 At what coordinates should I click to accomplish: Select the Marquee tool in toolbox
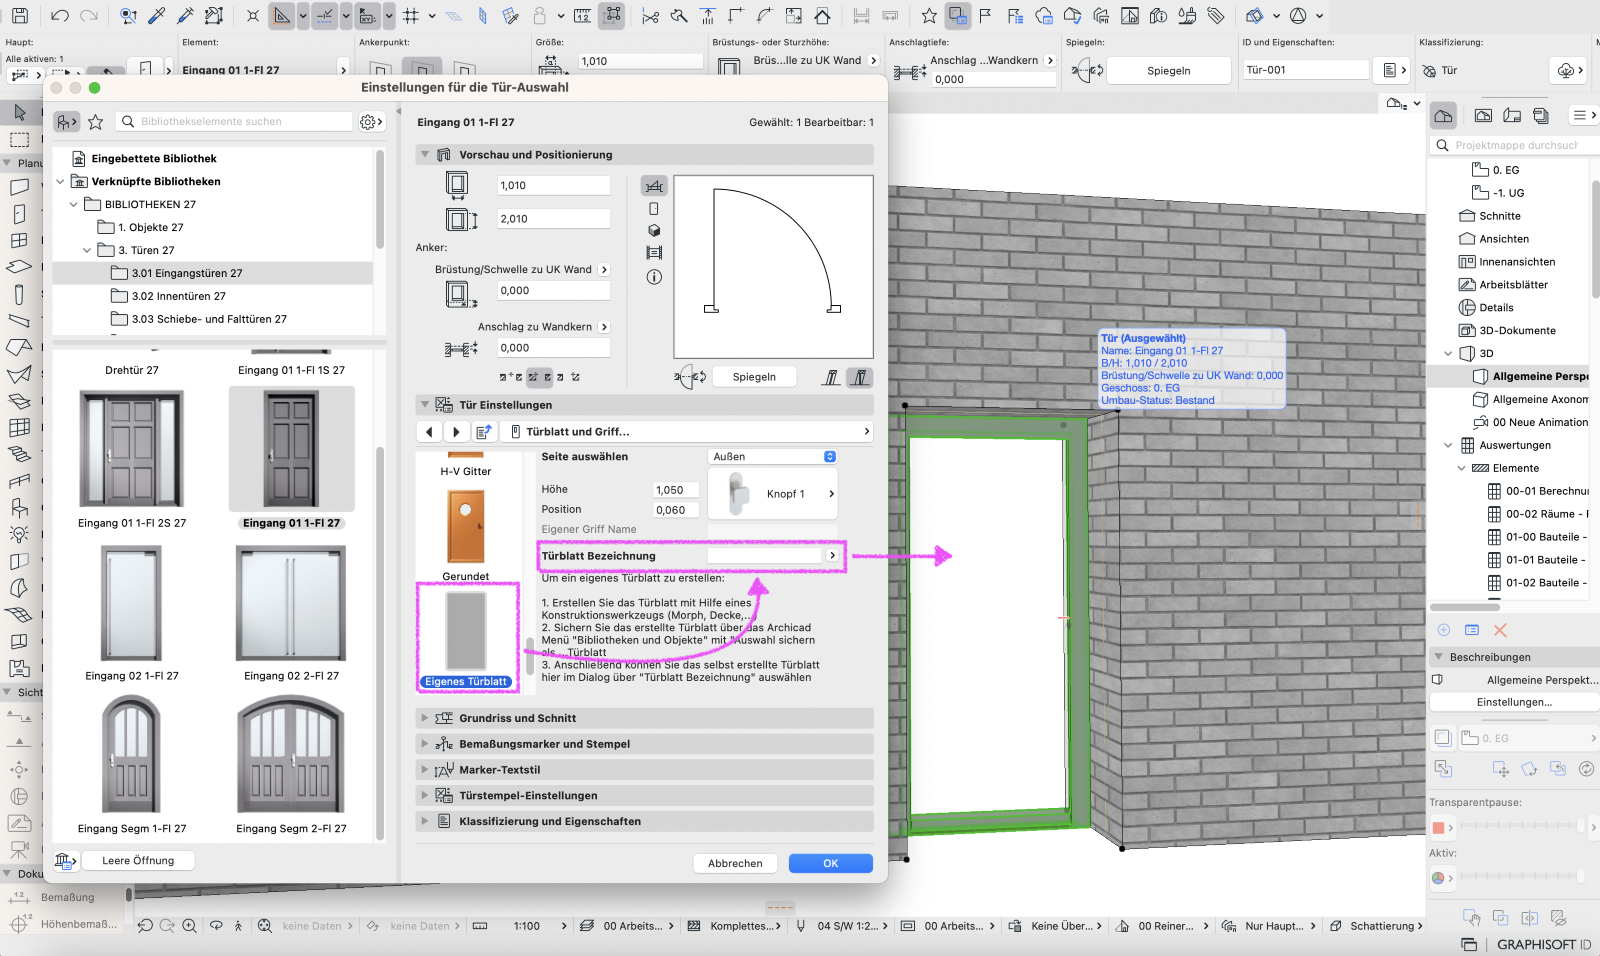pyautogui.click(x=19, y=140)
